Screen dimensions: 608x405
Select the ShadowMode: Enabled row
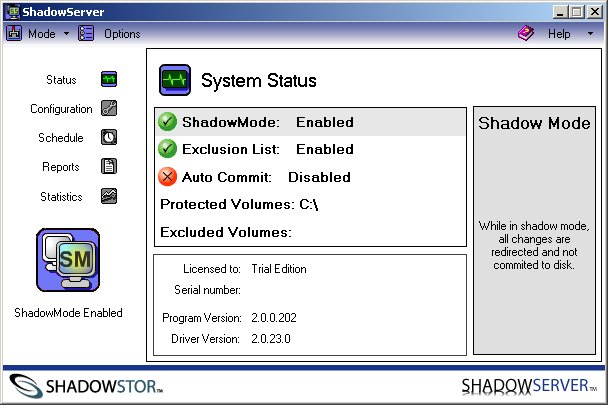point(310,122)
